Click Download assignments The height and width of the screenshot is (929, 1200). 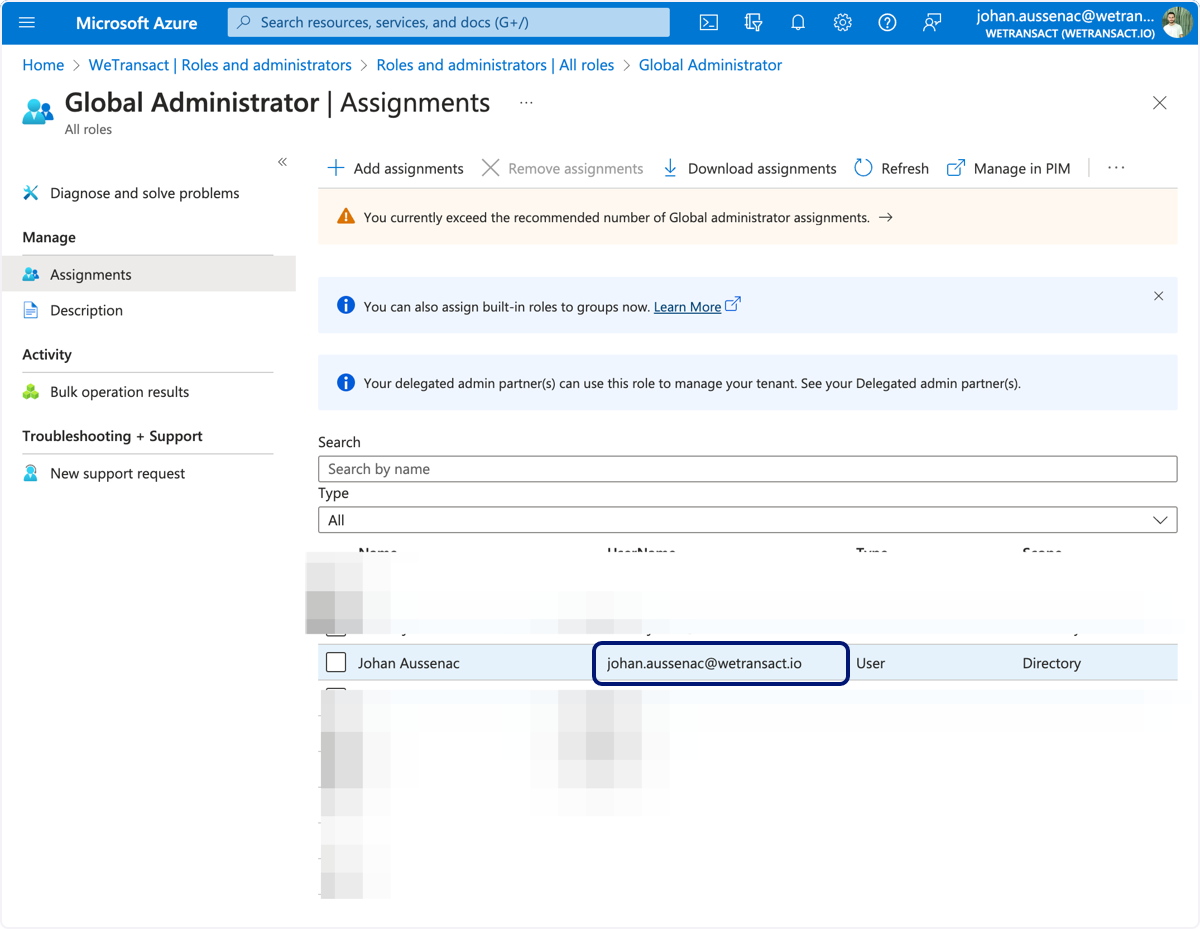[x=749, y=168]
